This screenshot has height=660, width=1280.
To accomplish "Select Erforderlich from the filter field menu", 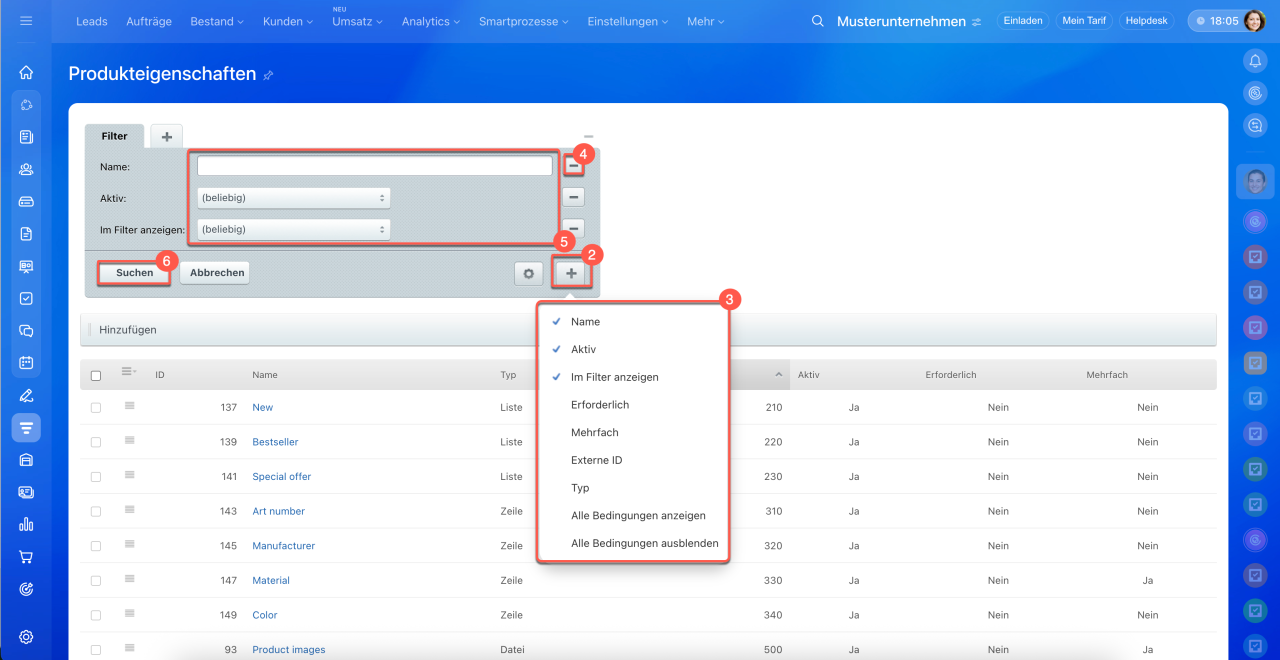I will pyautogui.click(x=600, y=405).
